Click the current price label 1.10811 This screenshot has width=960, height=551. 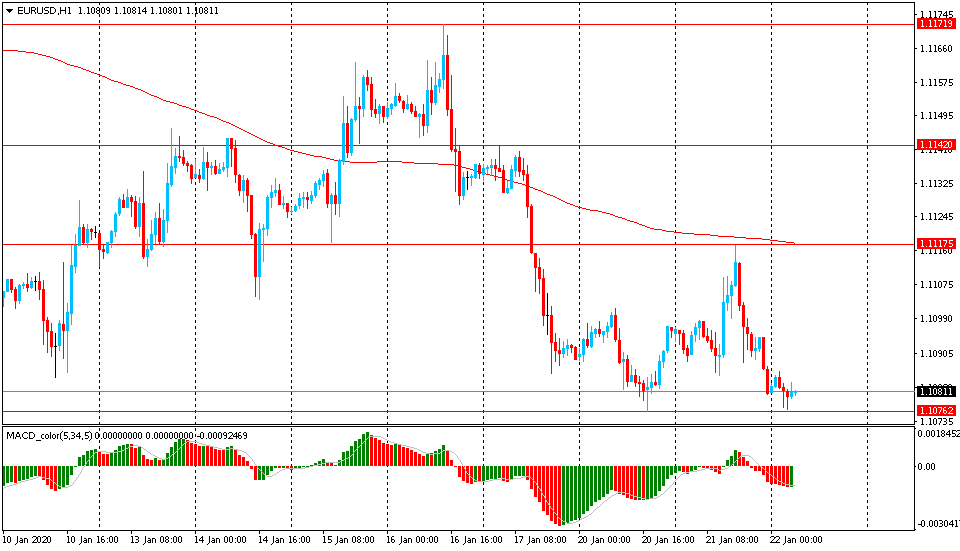936,391
